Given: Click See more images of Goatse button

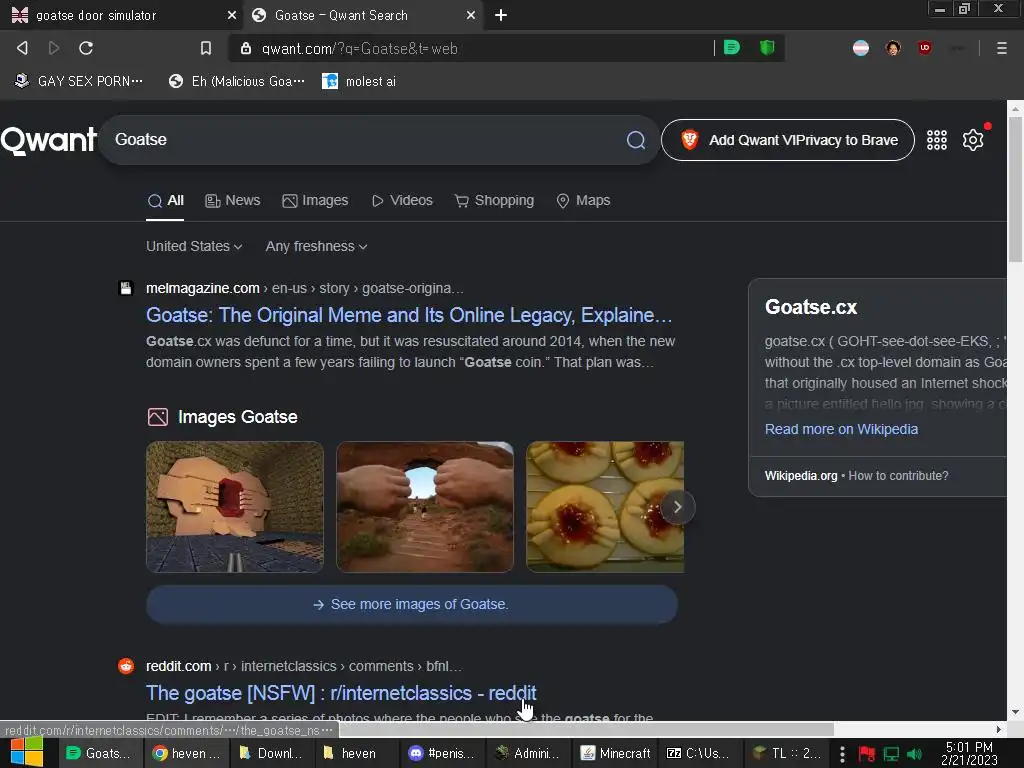Looking at the screenshot, I should (411, 605).
